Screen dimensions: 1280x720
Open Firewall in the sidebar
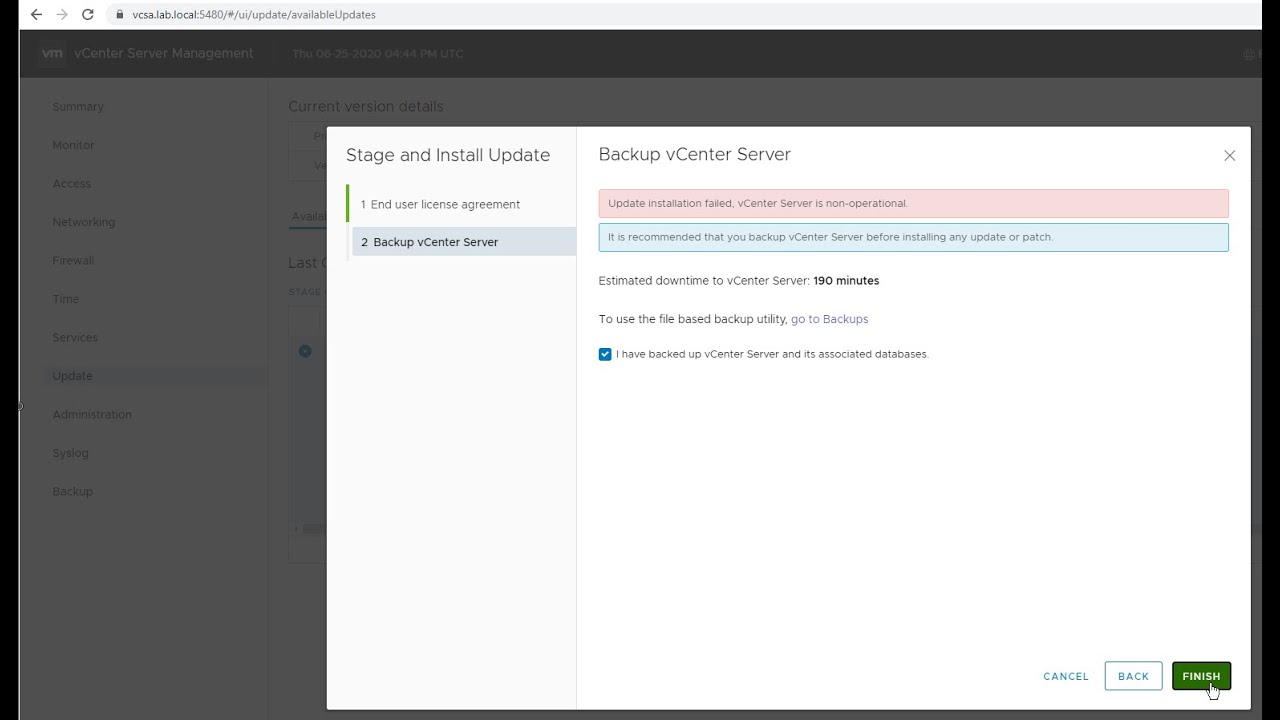[73, 261]
